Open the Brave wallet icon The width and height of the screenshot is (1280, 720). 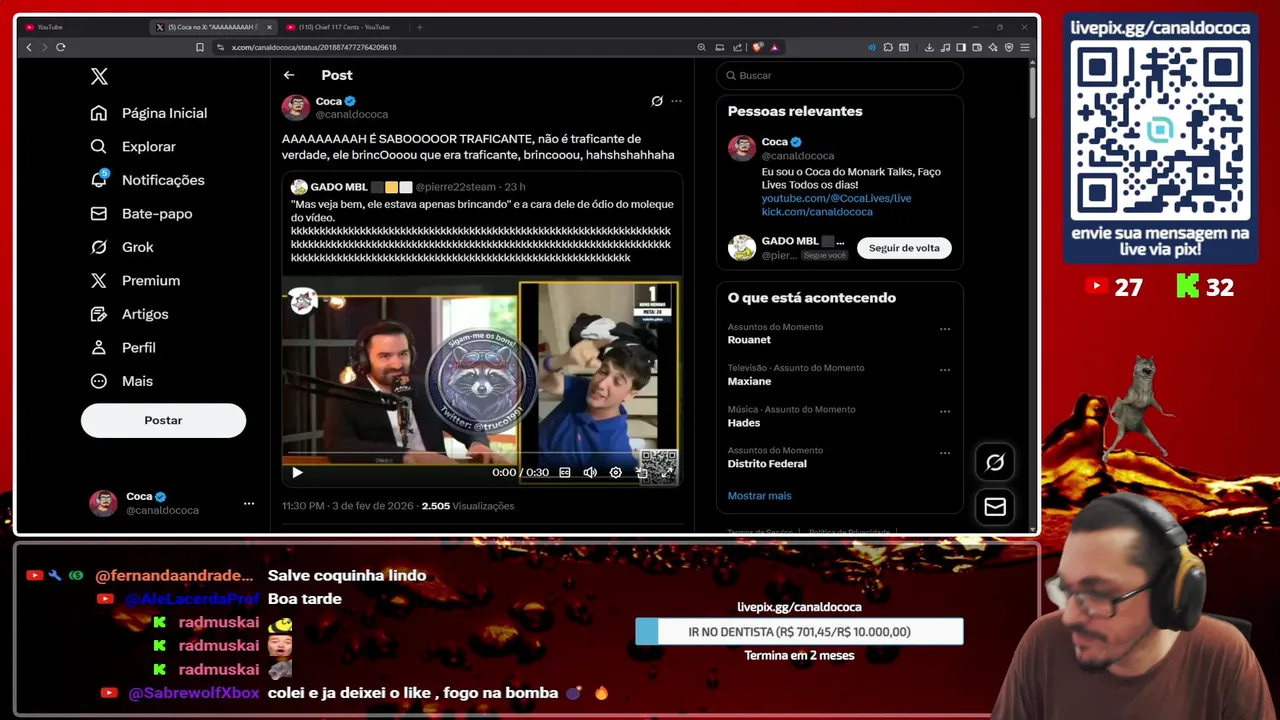tap(977, 47)
